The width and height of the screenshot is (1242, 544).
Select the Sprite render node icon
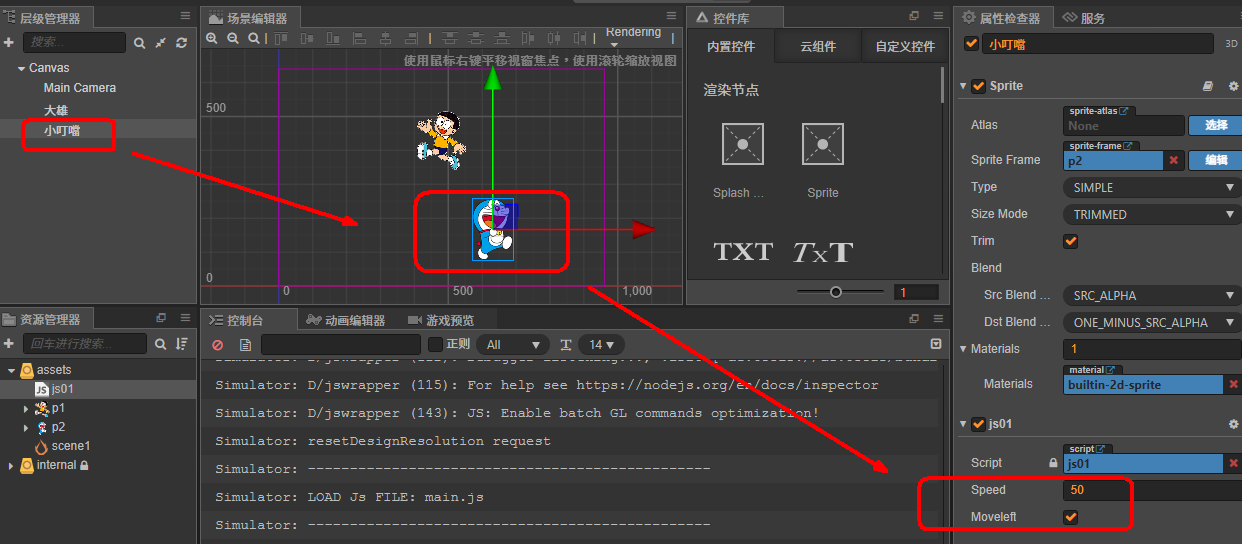823,144
